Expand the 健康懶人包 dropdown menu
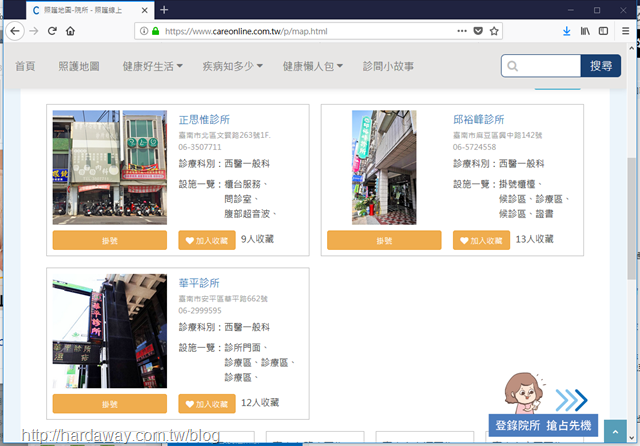The width and height of the screenshot is (640, 446). point(313,66)
